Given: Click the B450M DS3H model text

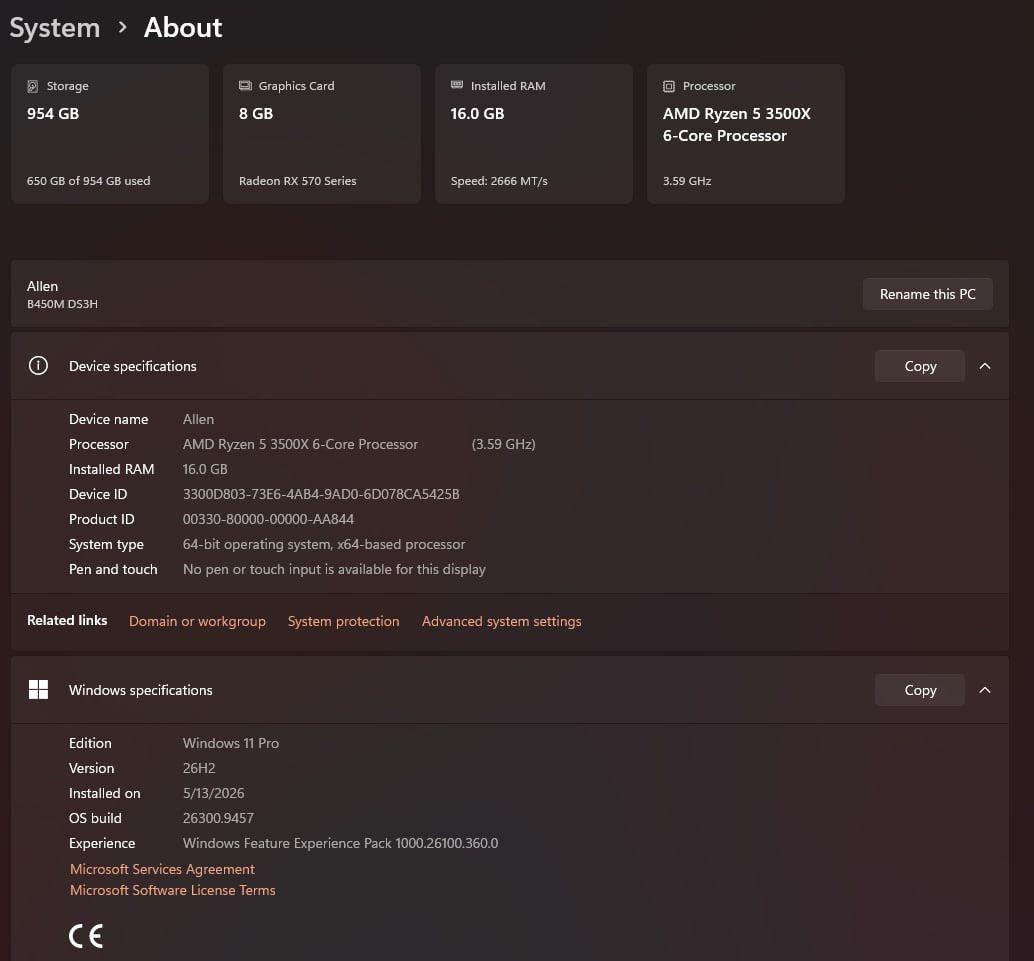Looking at the screenshot, I should 62,304.
